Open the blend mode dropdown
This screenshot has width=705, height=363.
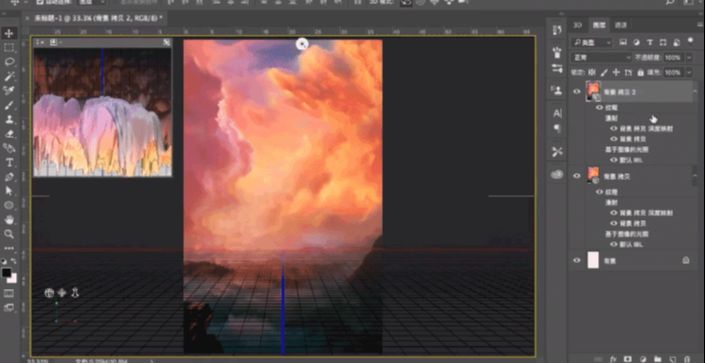(x=601, y=58)
